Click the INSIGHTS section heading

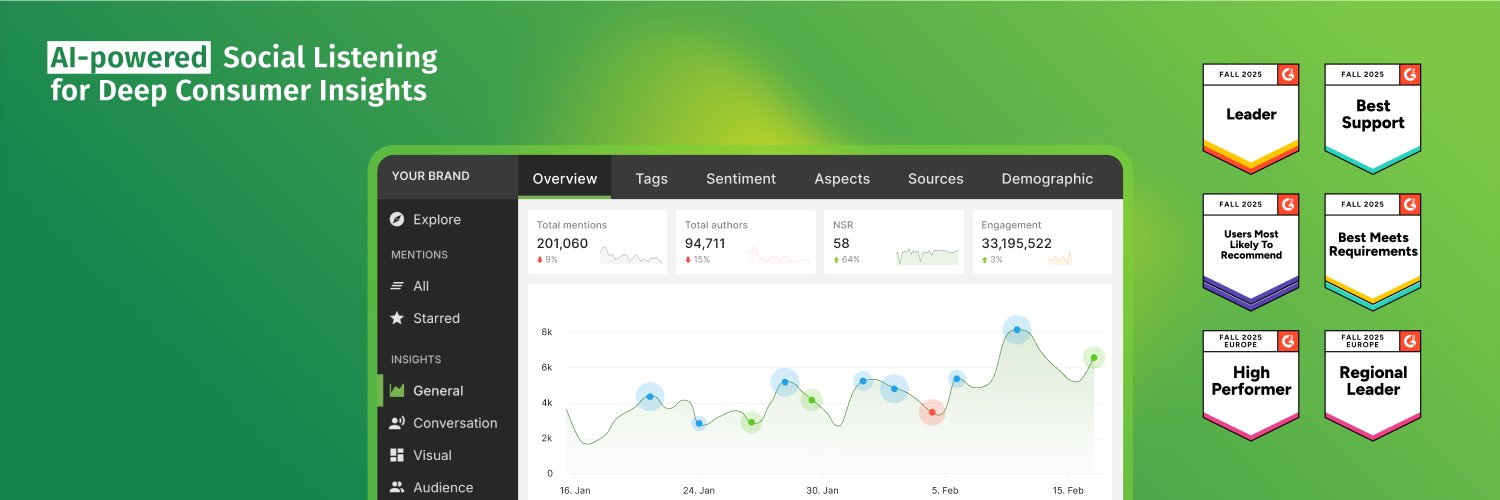click(x=416, y=359)
